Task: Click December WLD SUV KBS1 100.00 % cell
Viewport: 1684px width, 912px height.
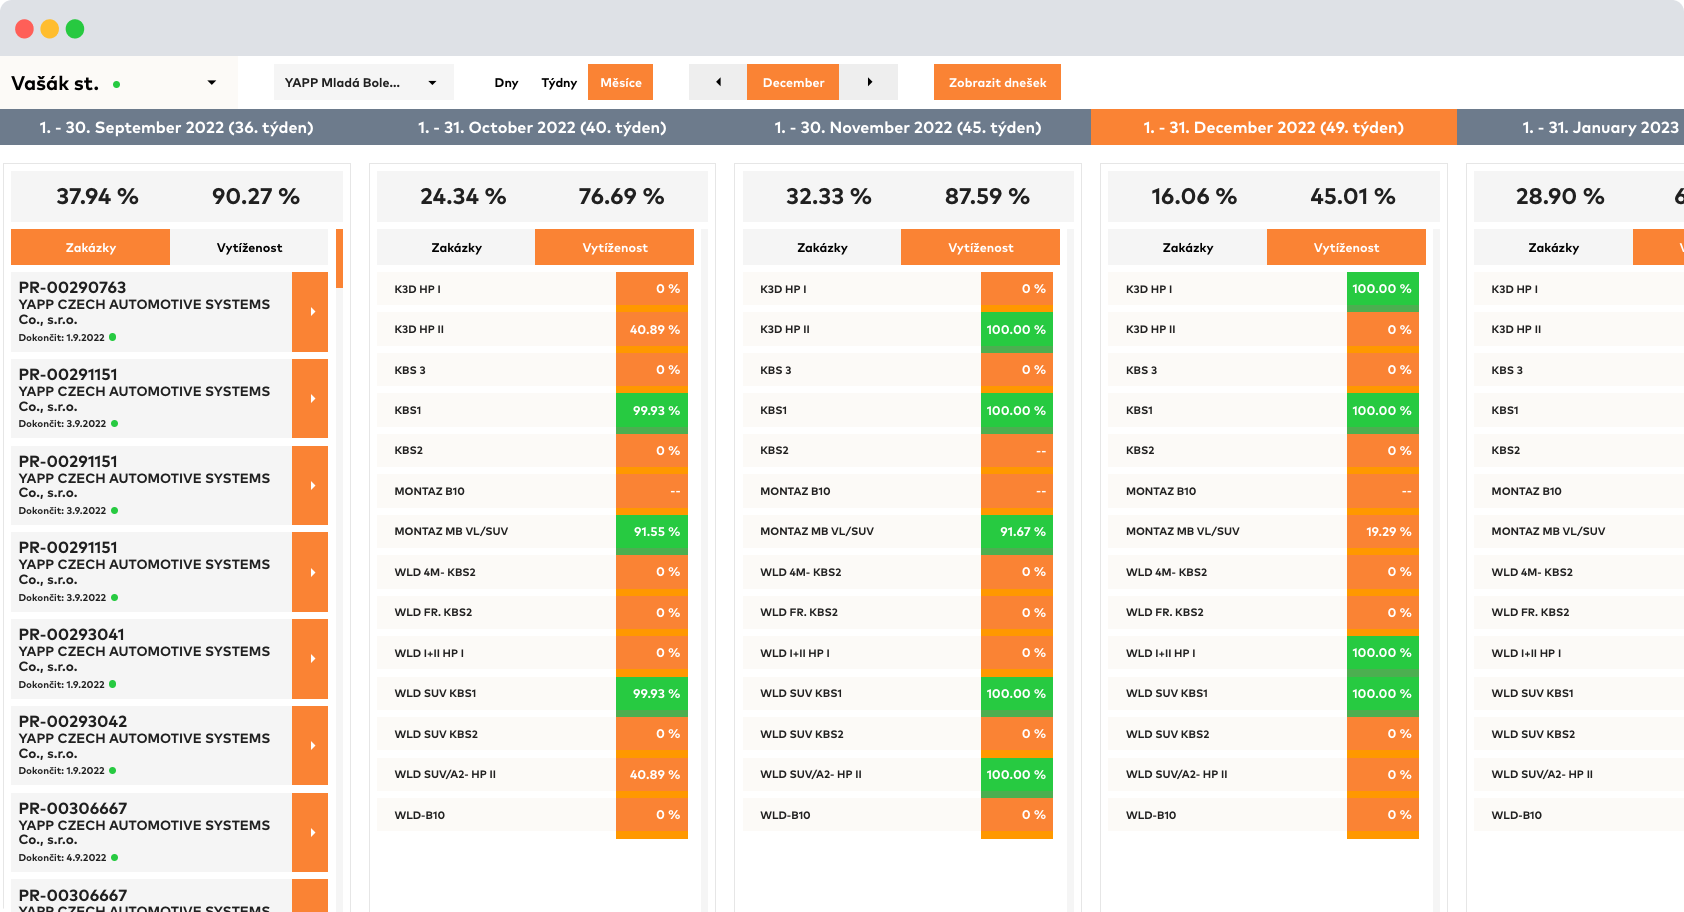Action: 1383,693
